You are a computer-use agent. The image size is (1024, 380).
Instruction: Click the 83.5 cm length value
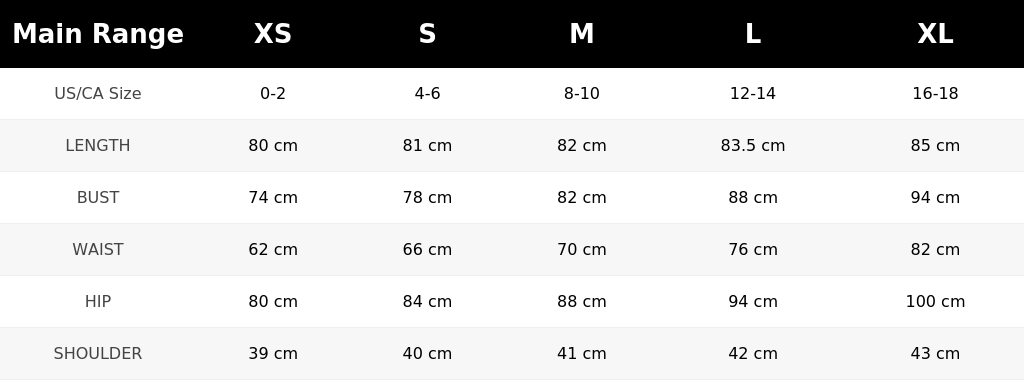[753, 146]
